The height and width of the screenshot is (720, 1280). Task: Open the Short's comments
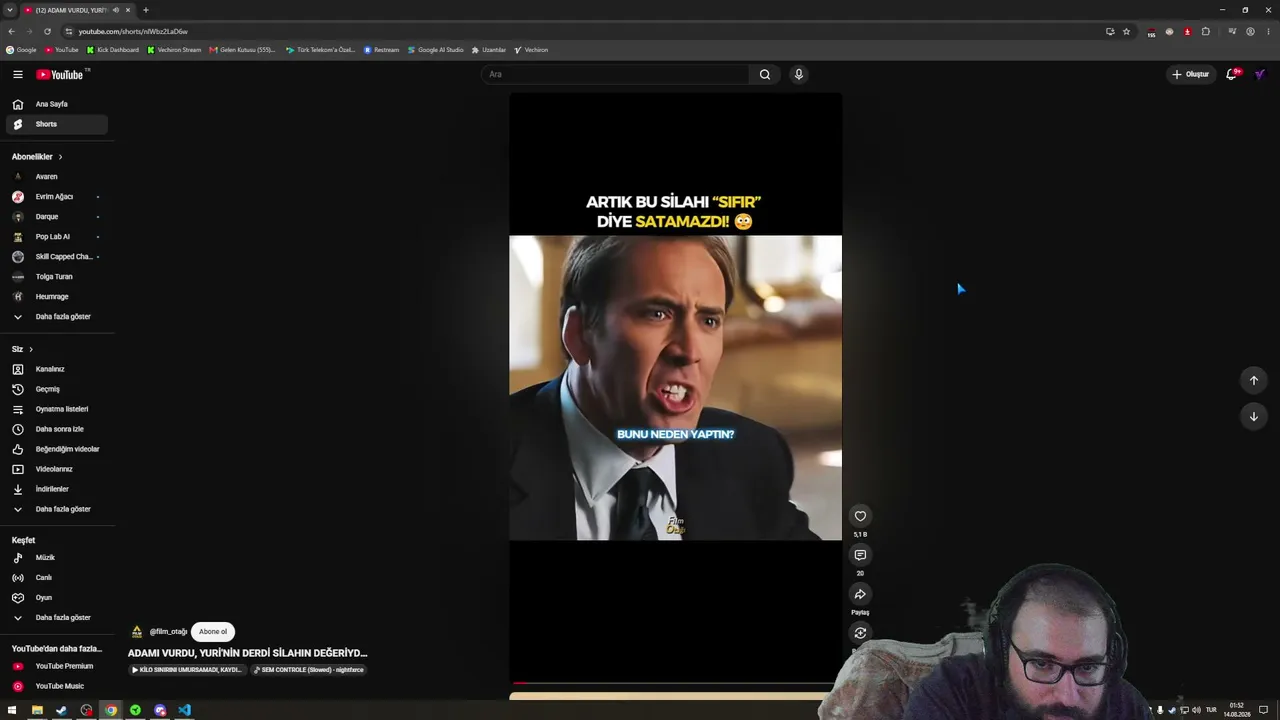click(860, 555)
